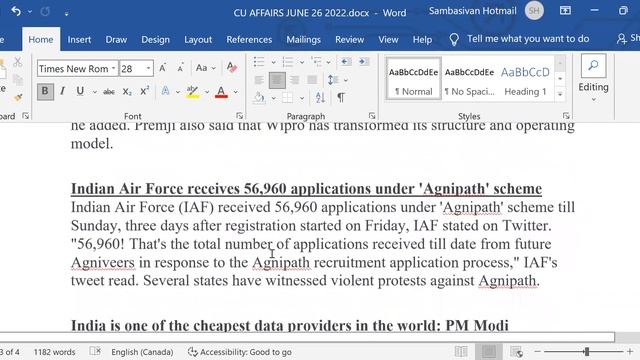Viewport: 640px width, 360px height.
Task: Apply the Heading 1 style
Action: click(x=525, y=79)
